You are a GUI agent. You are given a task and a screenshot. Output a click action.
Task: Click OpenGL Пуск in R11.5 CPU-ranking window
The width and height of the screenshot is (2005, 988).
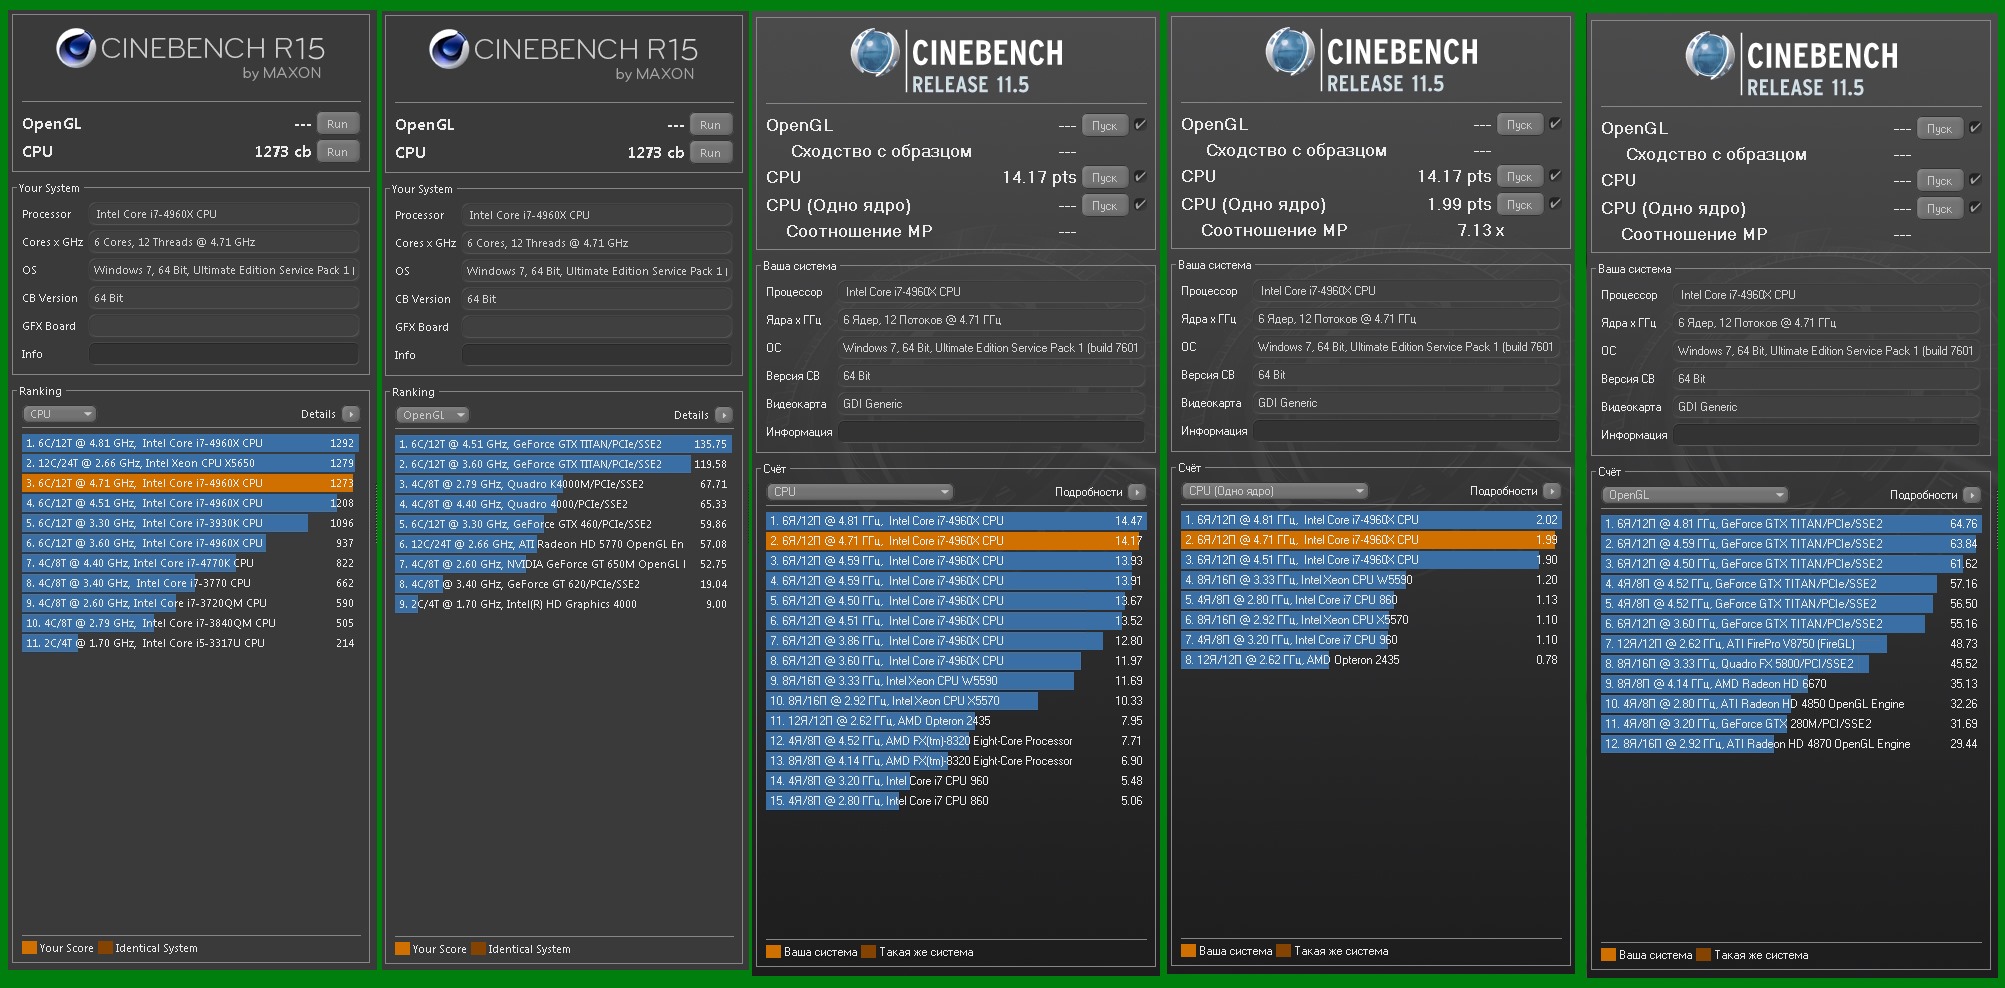point(1105,126)
